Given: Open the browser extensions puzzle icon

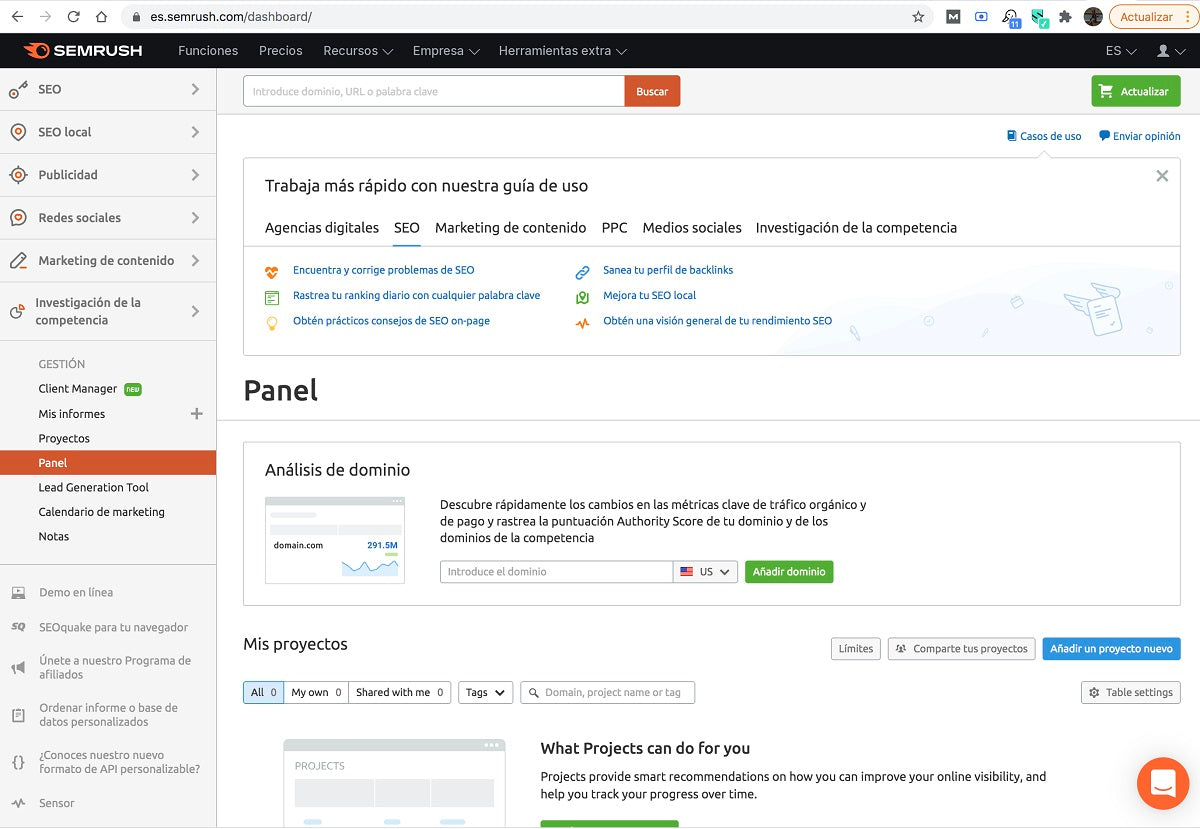Looking at the screenshot, I should [x=1065, y=17].
